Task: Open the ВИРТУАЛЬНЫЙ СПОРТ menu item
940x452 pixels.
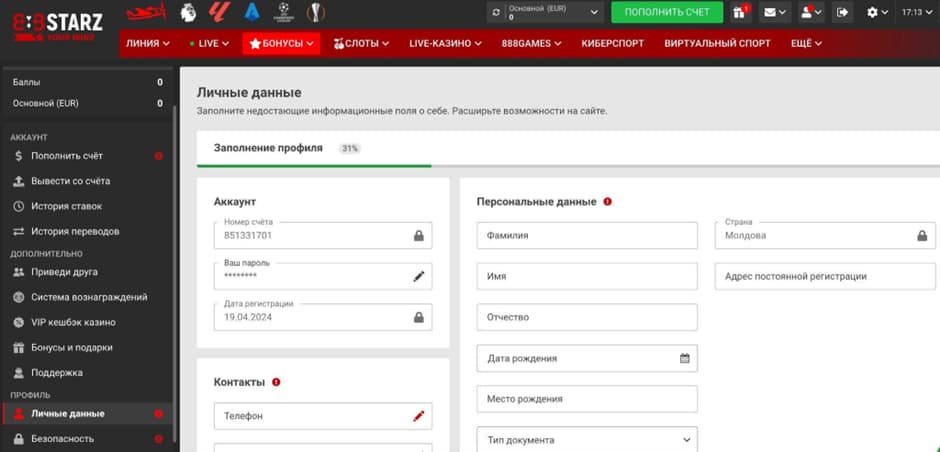Action: point(718,43)
